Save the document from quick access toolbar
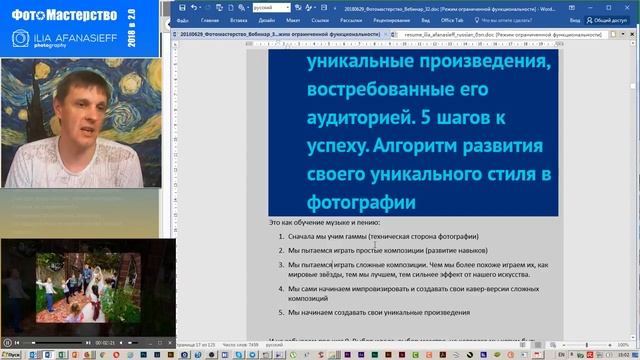This screenshot has height=360, width=640. click(182, 8)
